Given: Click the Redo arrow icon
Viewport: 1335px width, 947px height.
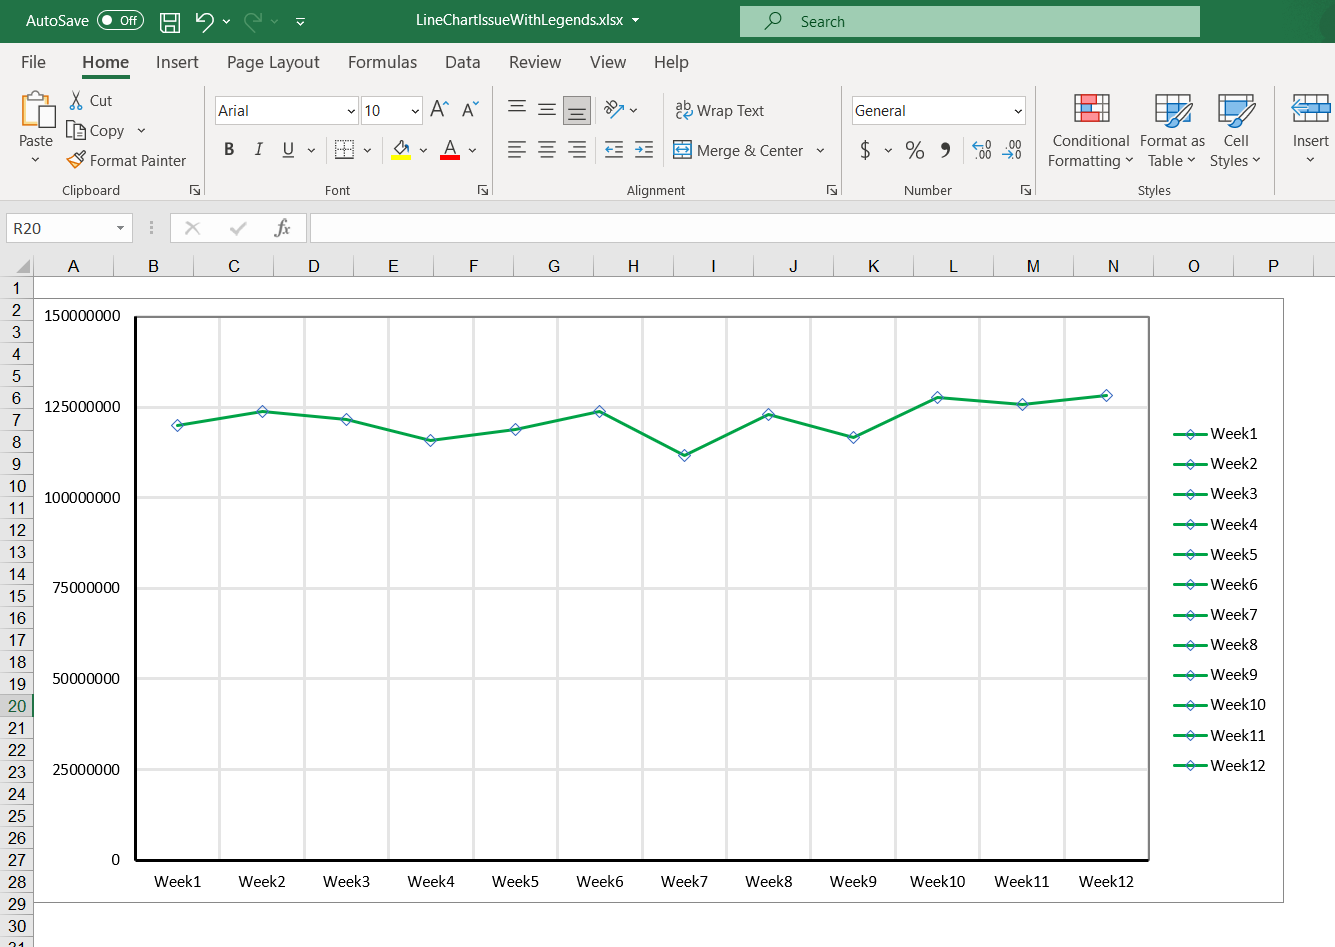Looking at the screenshot, I should tap(254, 21).
